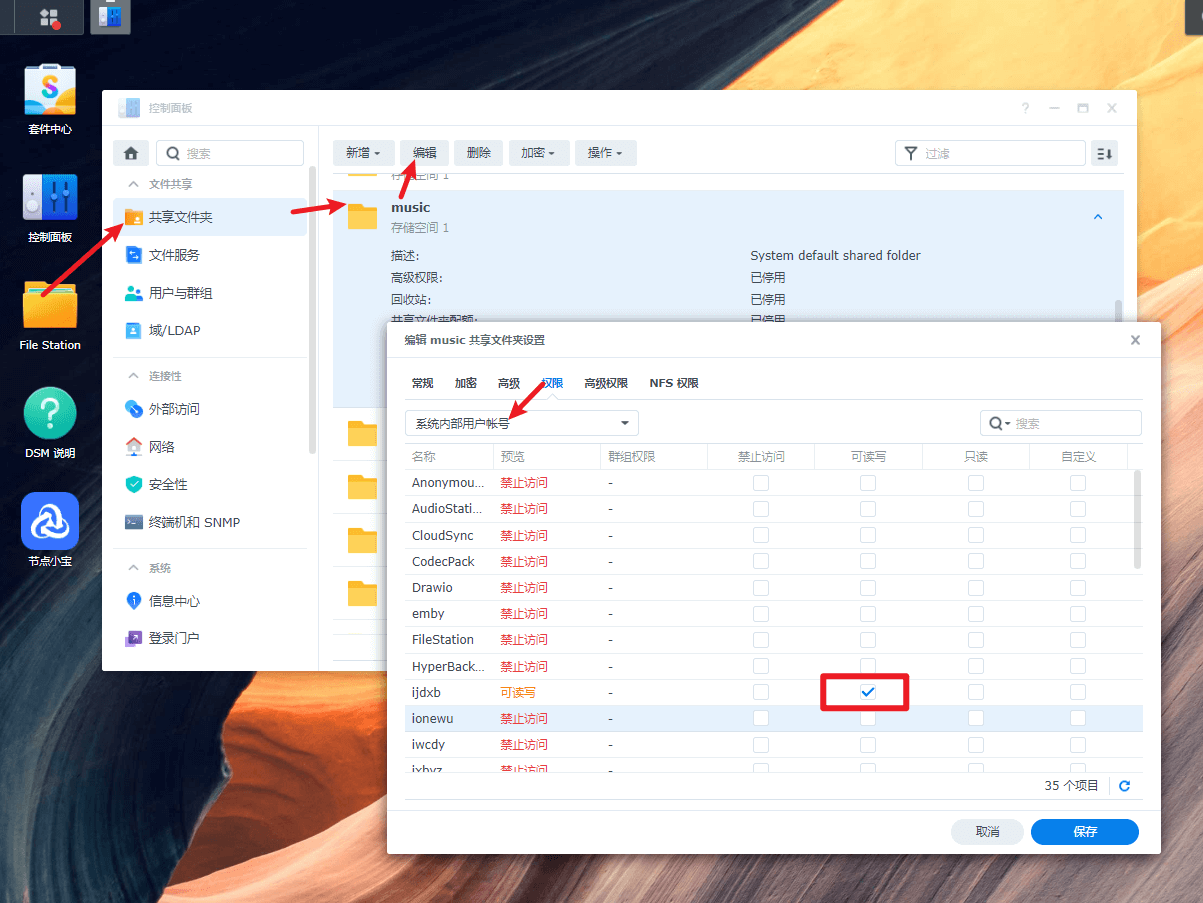This screenshot has width=1203, height=903.
Task: Enable 只读 checkbox for emby
Action: pyautogui.click(x=975, y=614)
